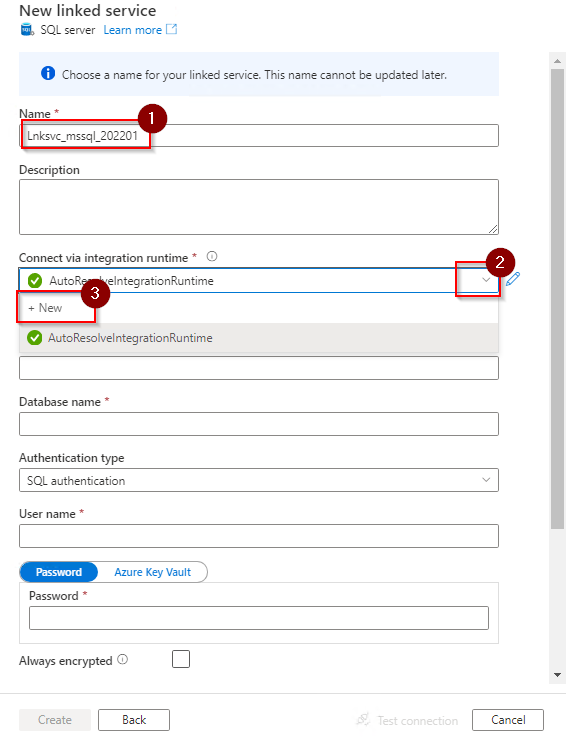Select the Password toggle option

click(x=59, y=572)
